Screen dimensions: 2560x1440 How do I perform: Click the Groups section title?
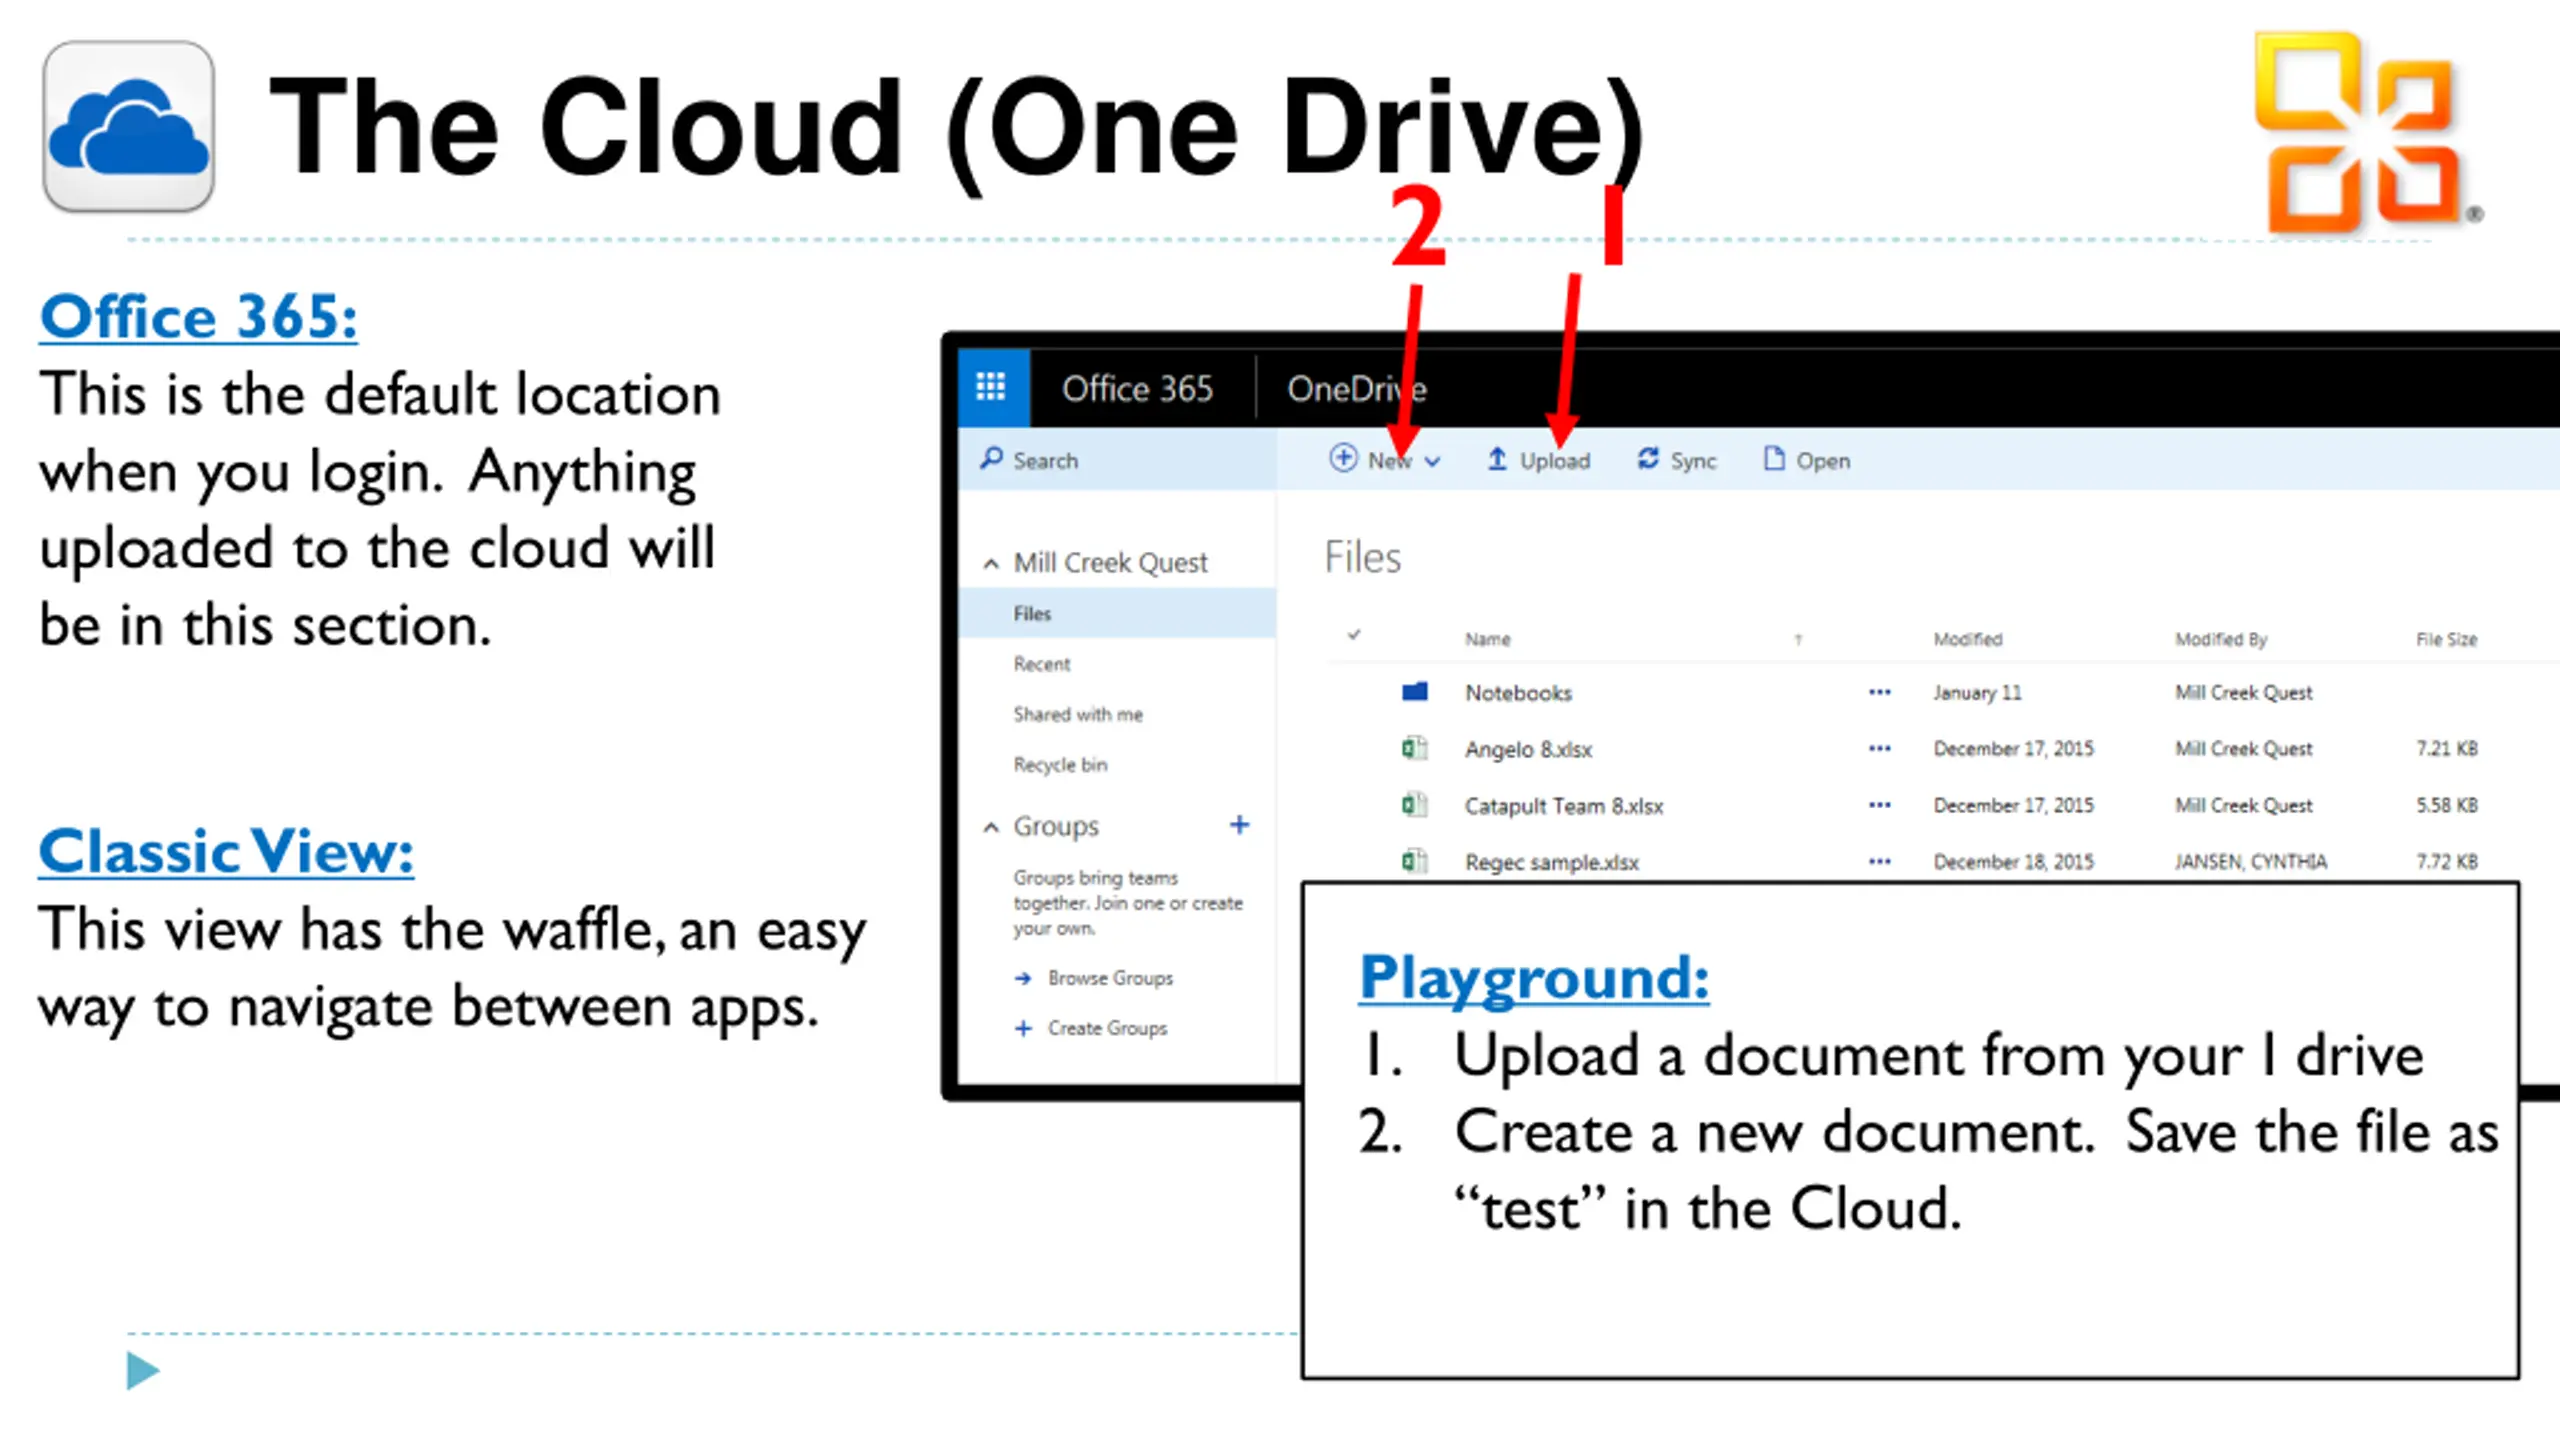[1056, 826]
